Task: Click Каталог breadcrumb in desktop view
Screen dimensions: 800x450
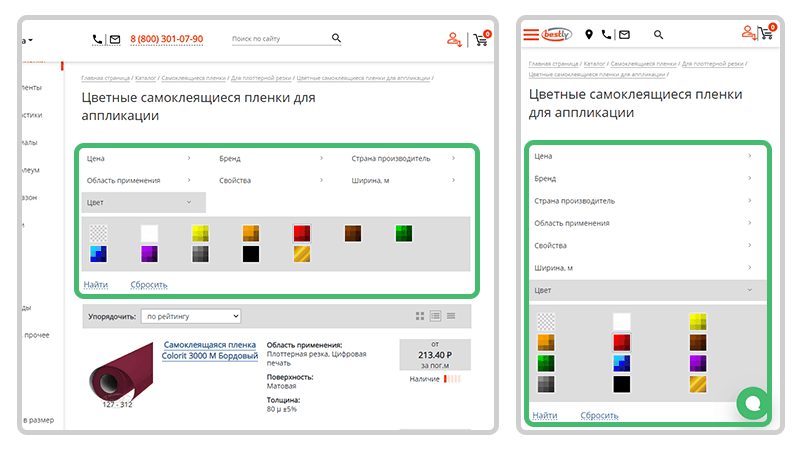Action: pyautogui.click(x=145, y=78)
